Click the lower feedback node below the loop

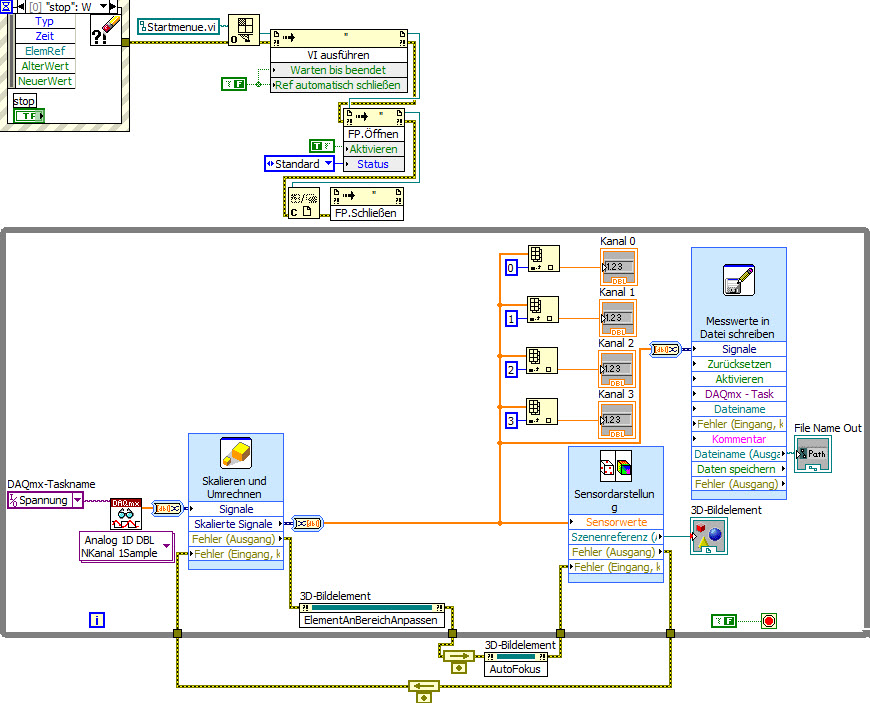click(424, 691)
